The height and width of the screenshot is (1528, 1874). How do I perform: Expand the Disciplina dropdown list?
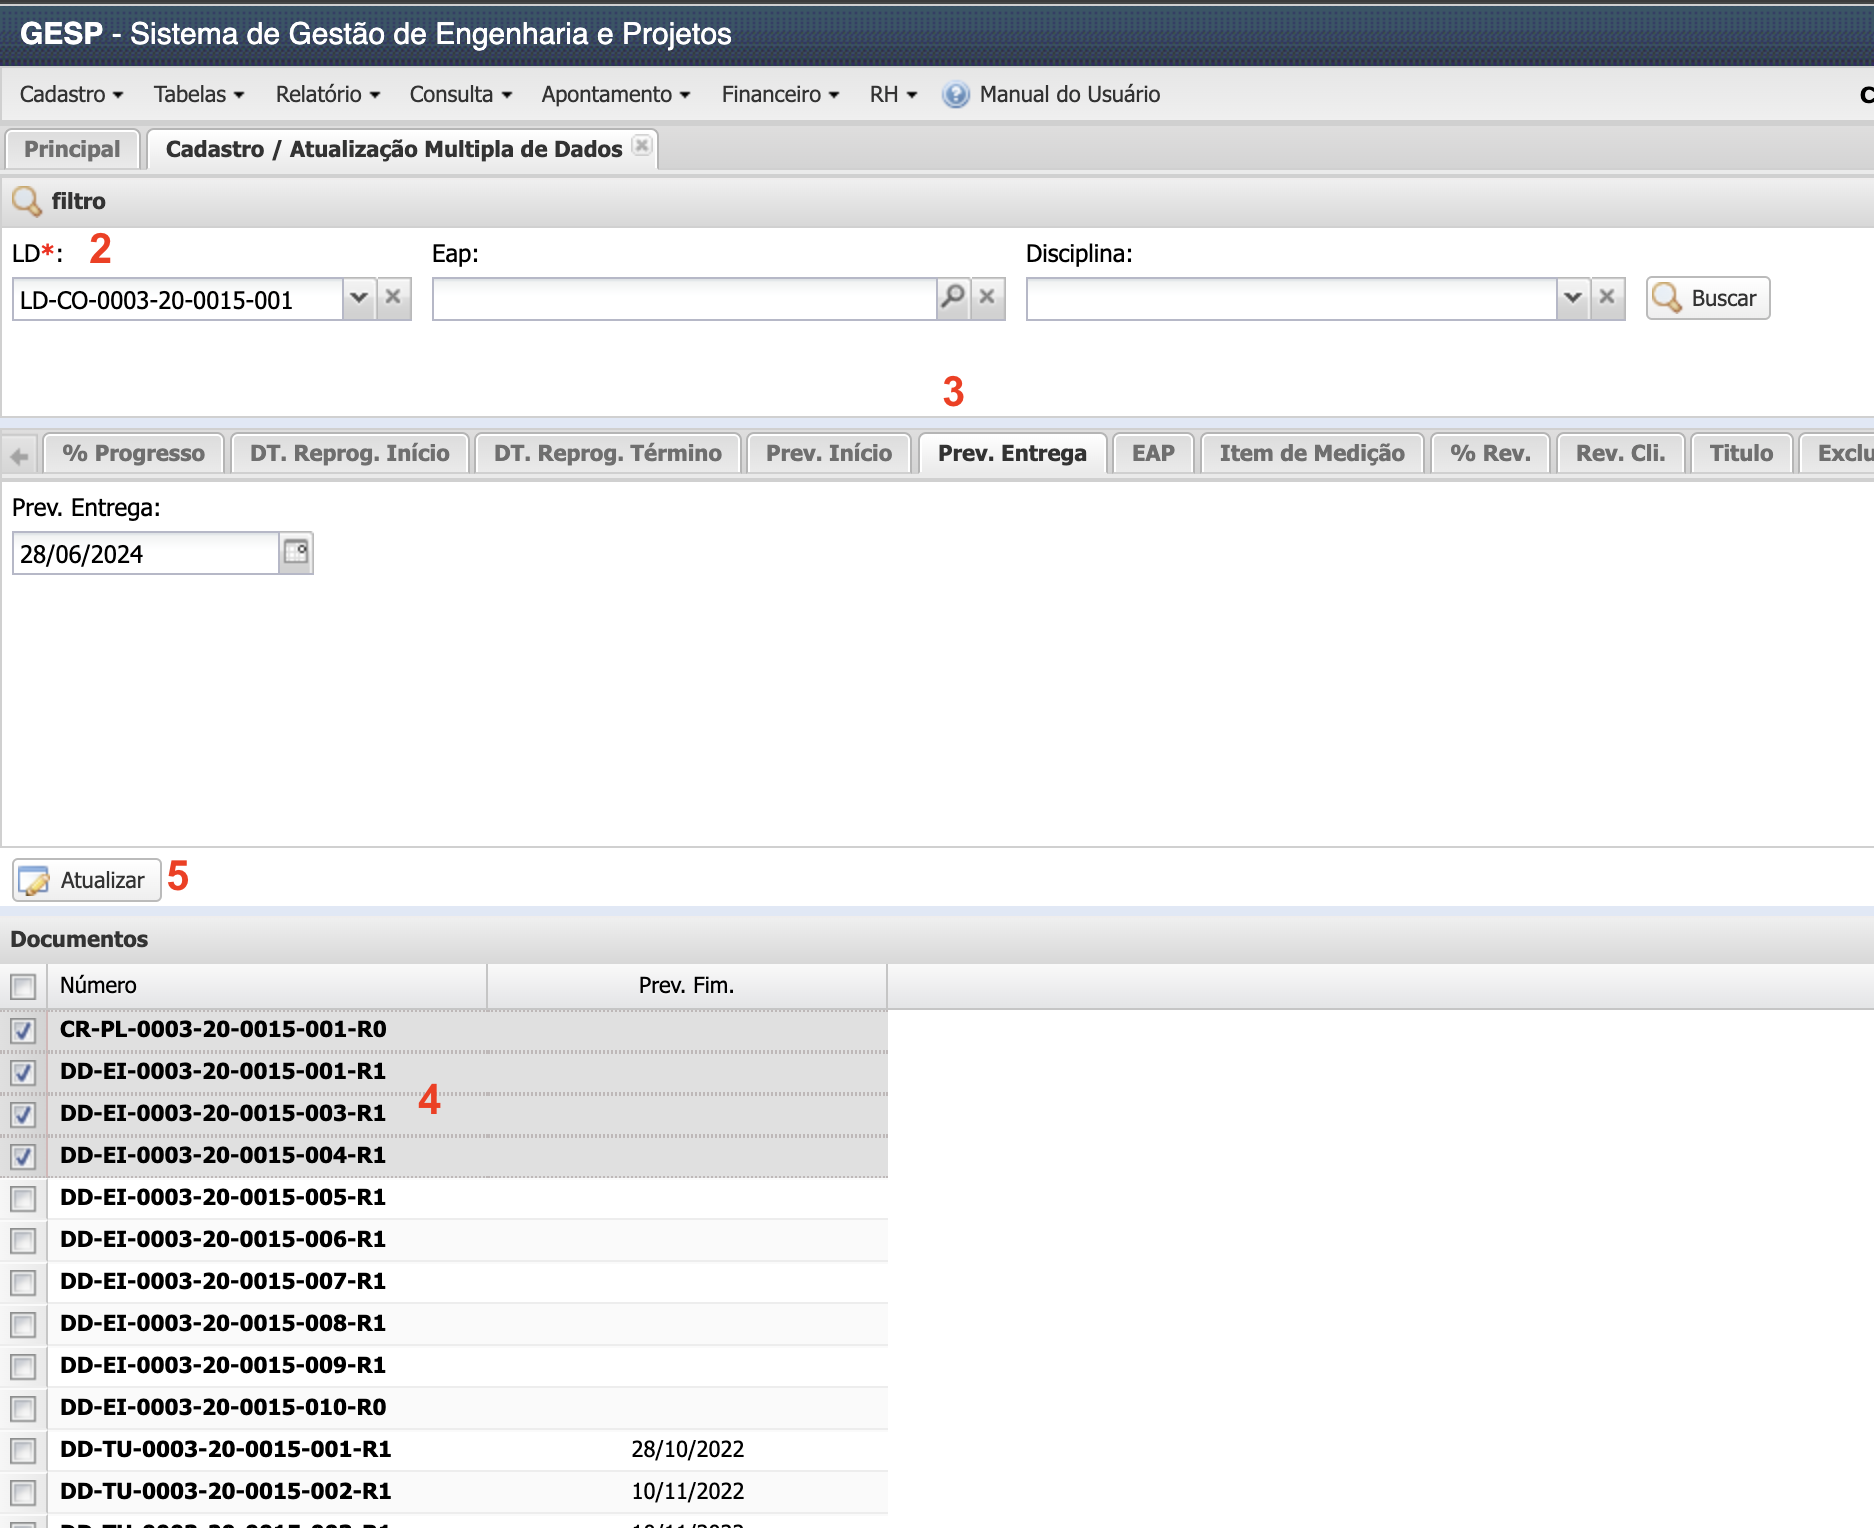point(1573,298)
